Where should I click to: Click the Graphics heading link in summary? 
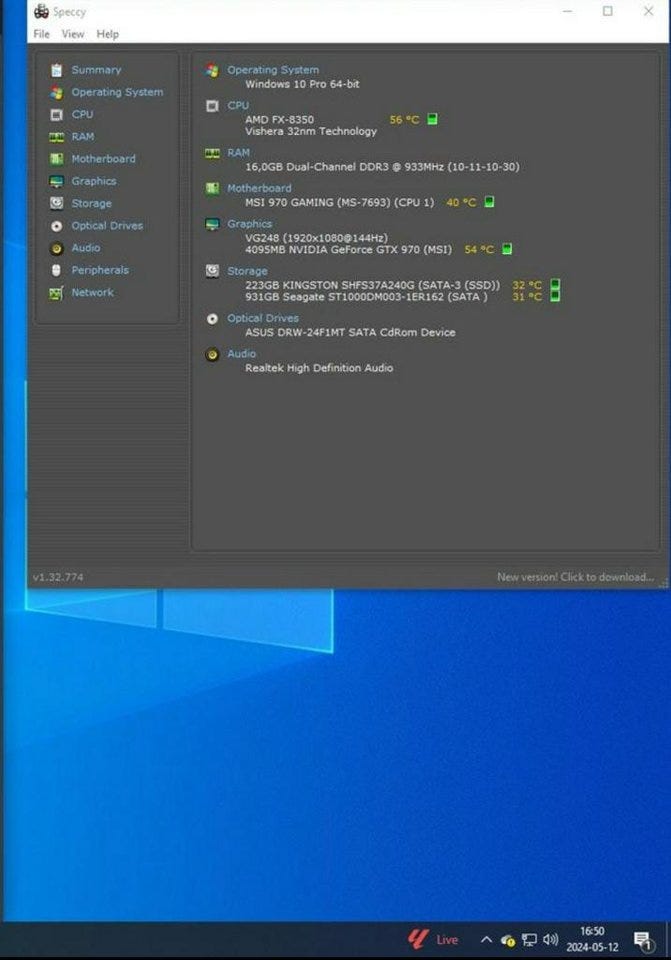(x=249, y=223)
